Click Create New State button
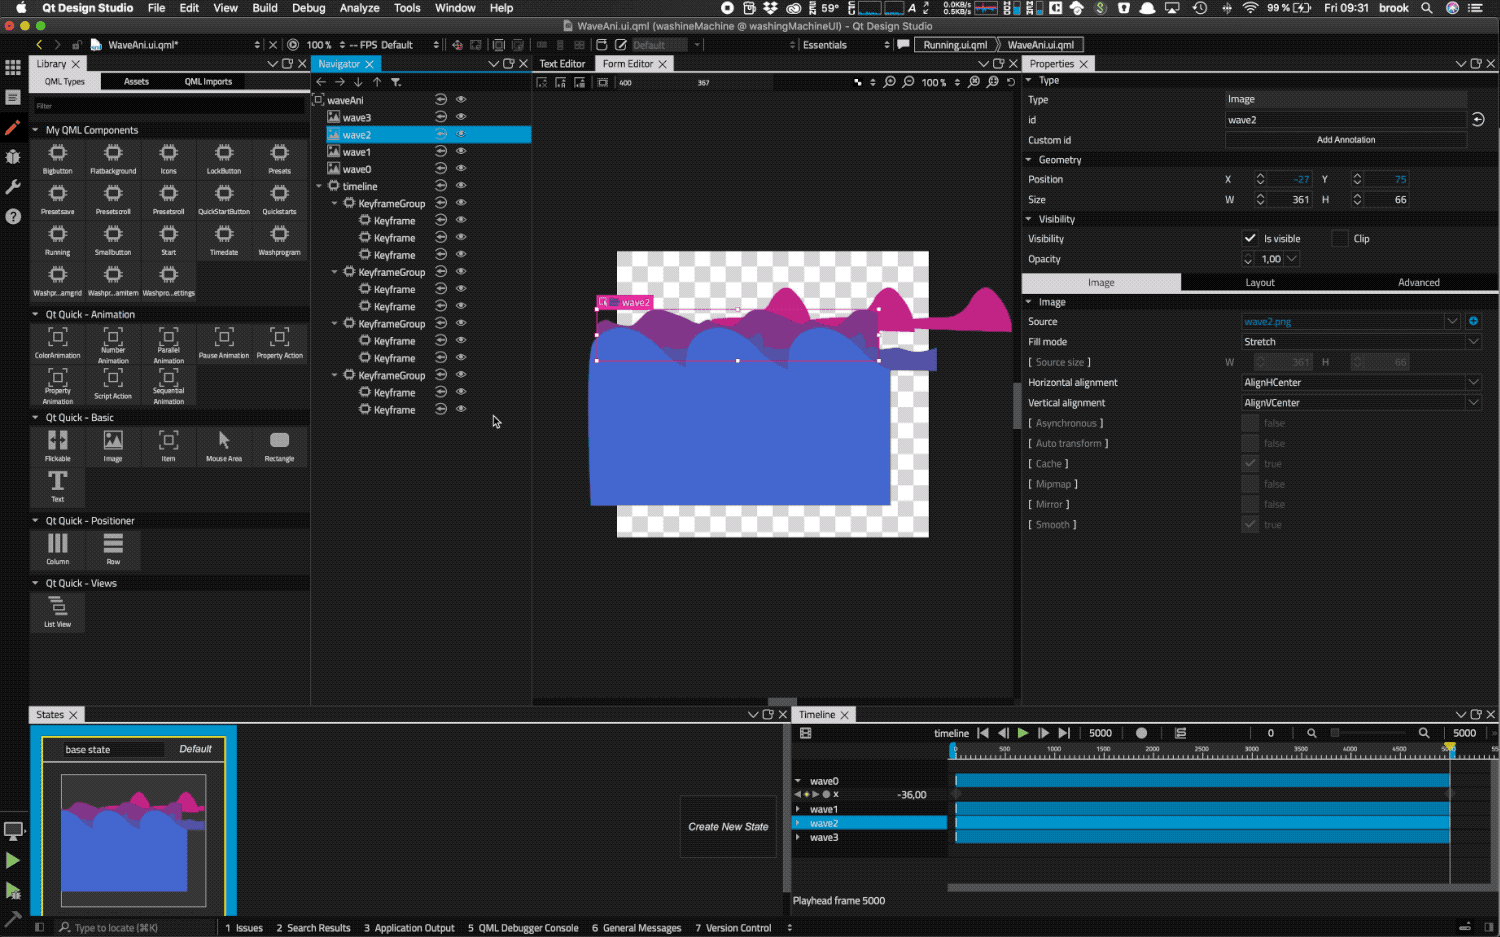 tap(728, 827)
